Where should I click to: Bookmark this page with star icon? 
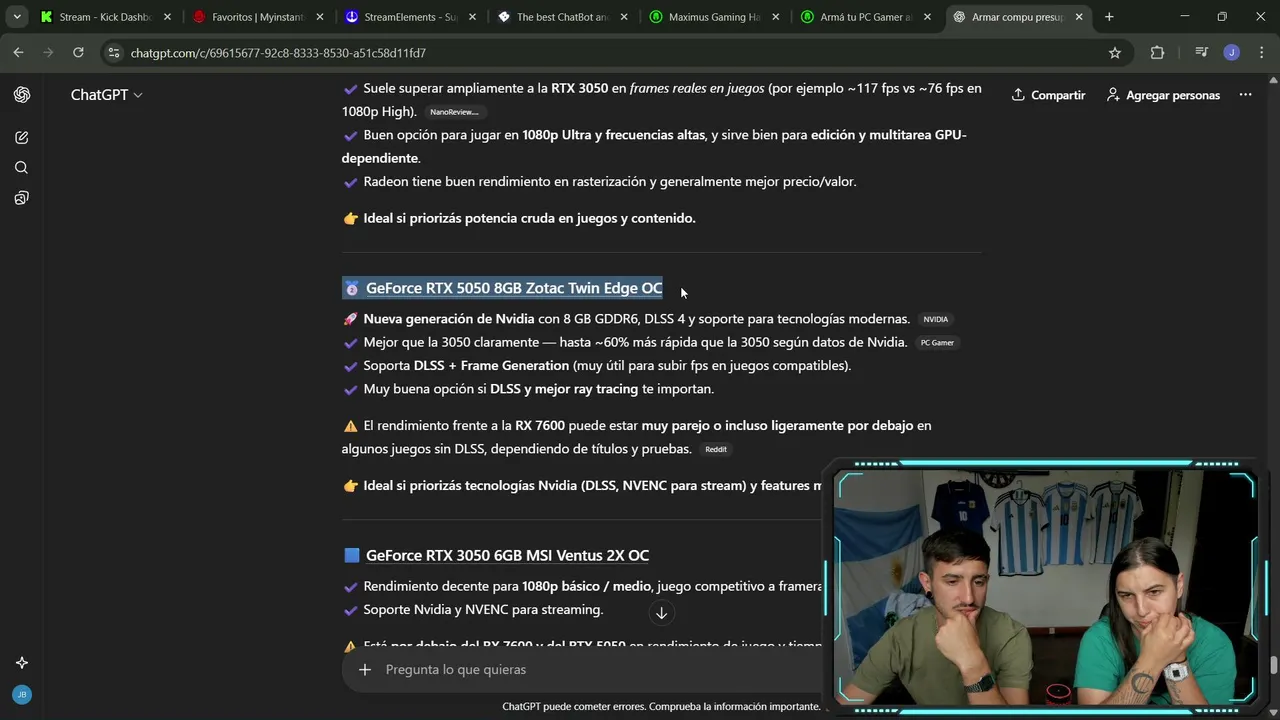point(1115,53)
